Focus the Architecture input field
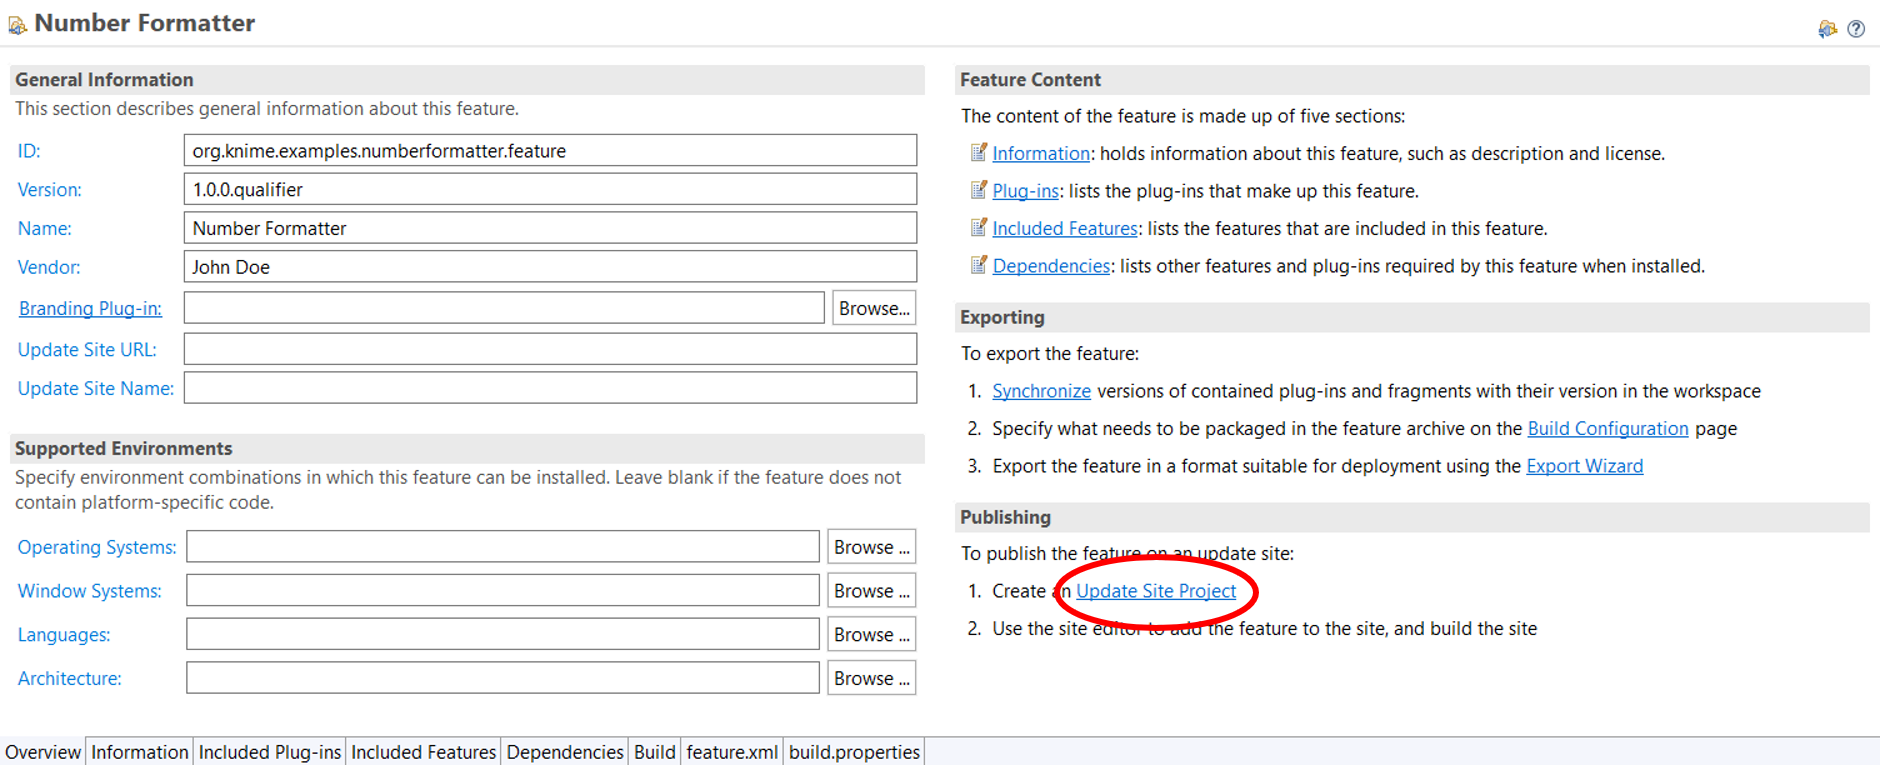The image size is (1880, 765). [x=503, y=678]
